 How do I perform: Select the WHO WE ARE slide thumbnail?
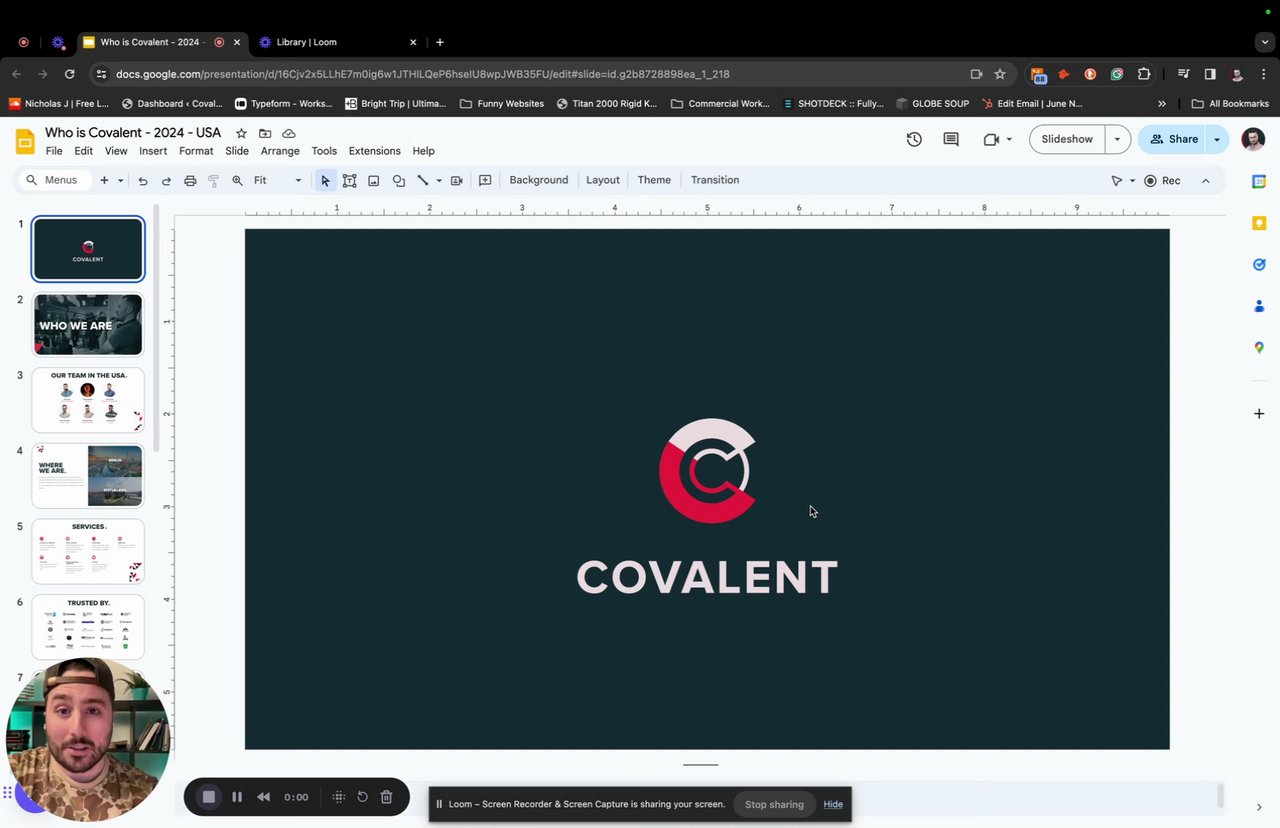[x=88, y=325]
